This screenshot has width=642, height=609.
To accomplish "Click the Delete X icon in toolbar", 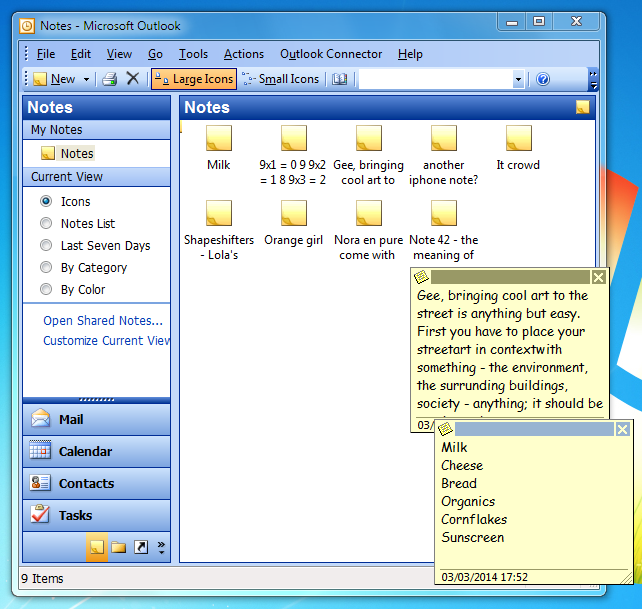I will click(x=133, y=78).
